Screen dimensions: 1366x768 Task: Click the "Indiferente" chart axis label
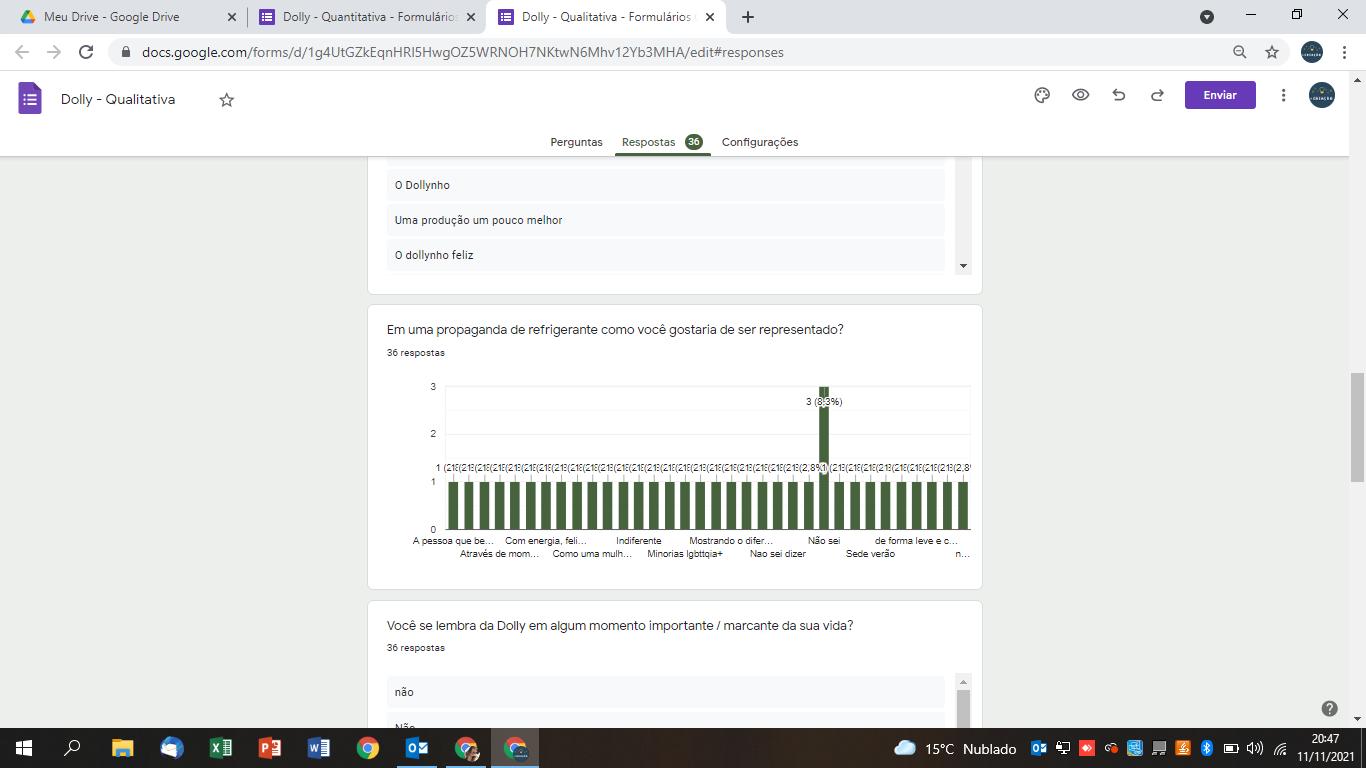tap(638, 541)
